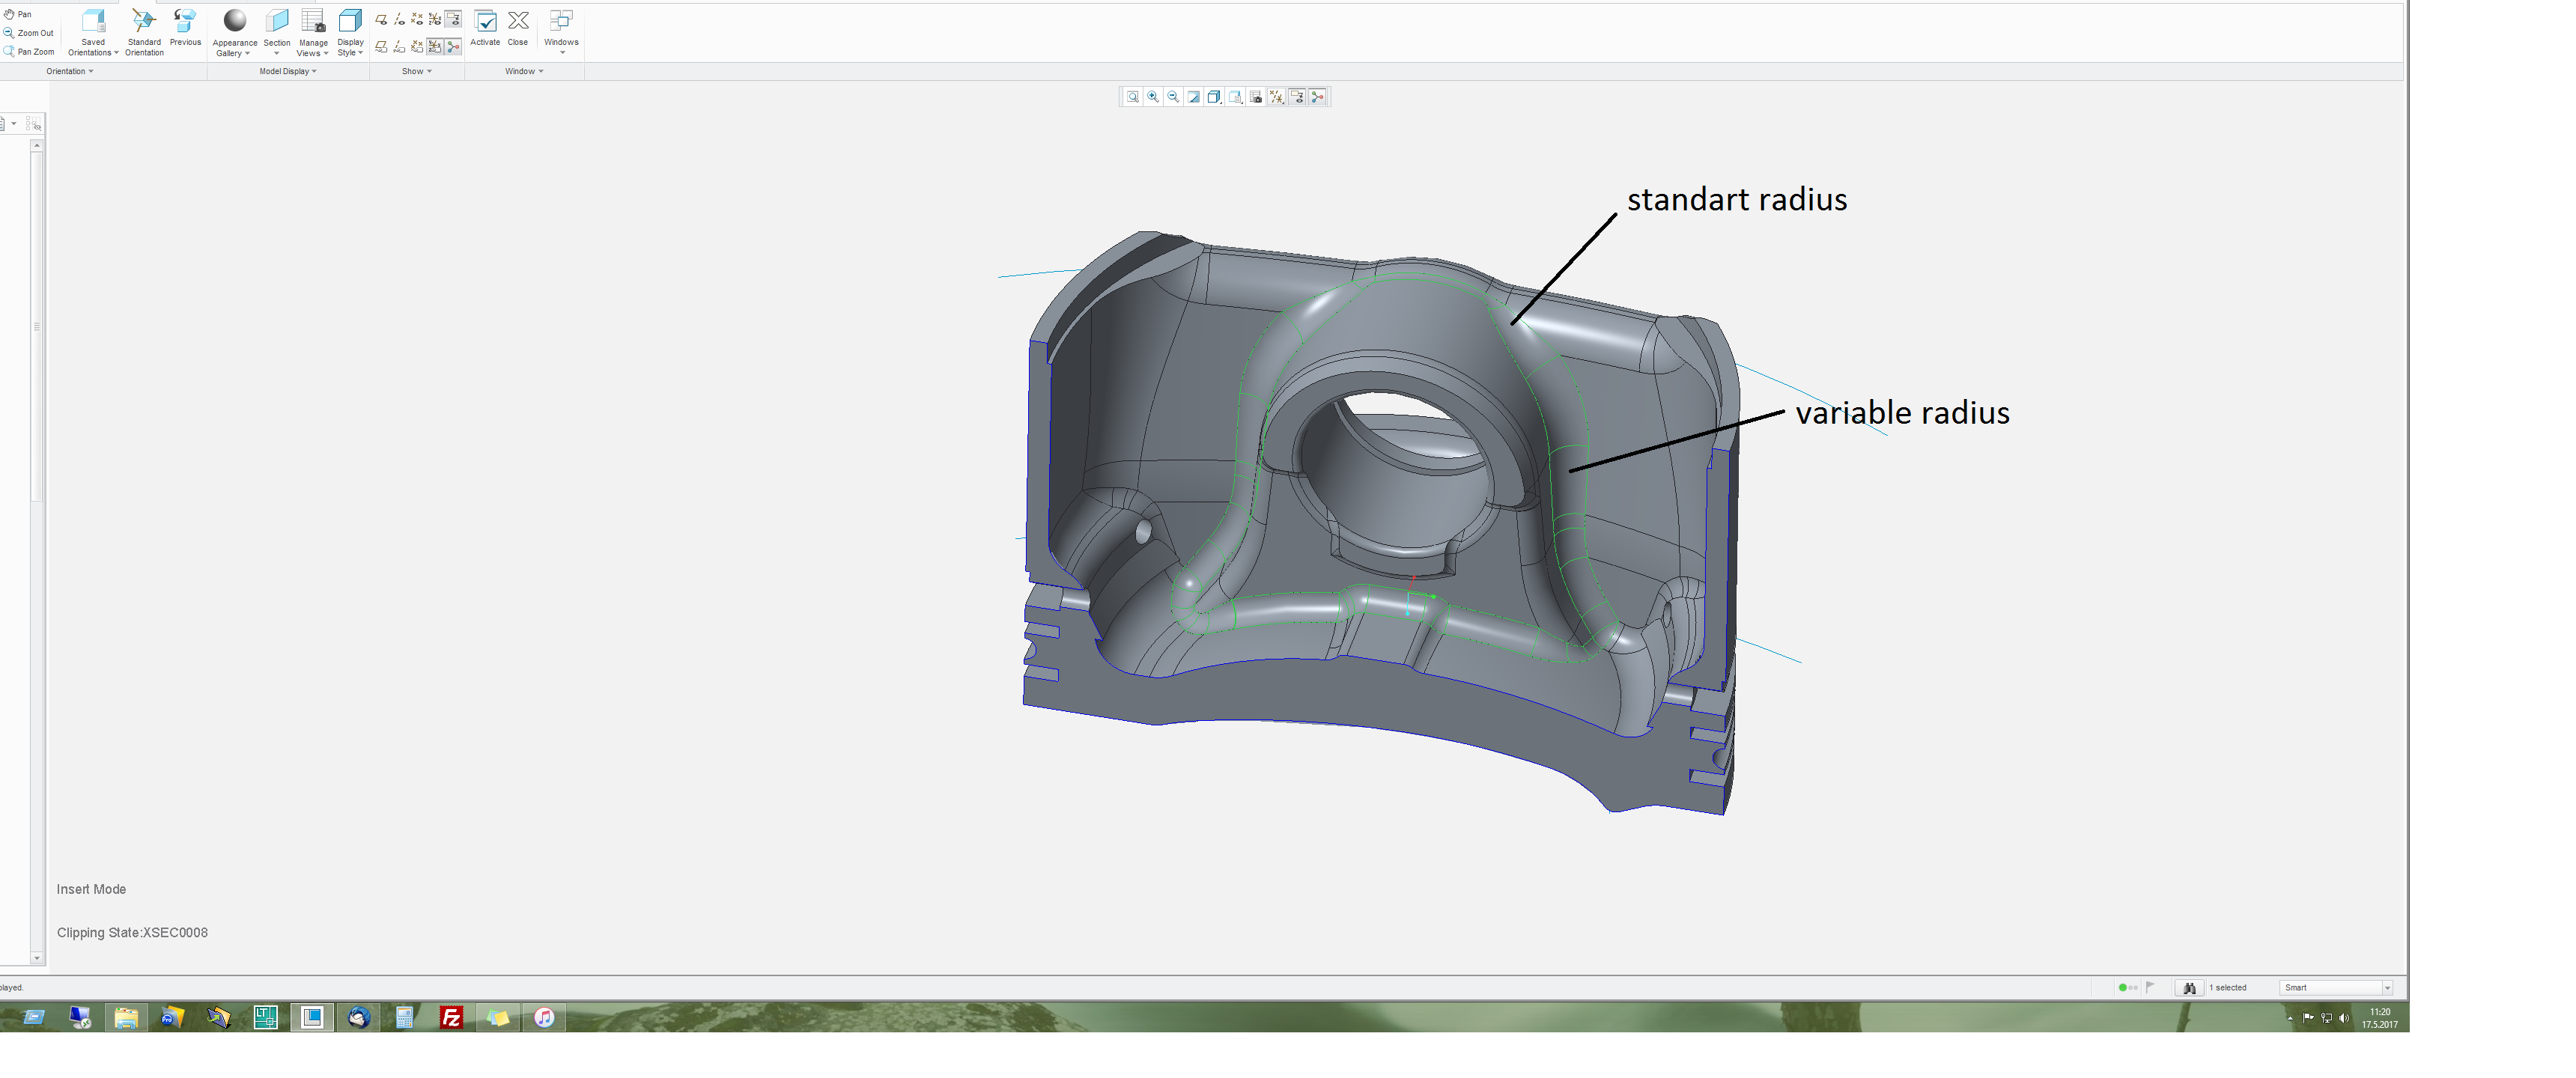This screenshot has width=2576, height=1078.
Task: Open datum display filters in graphics toolbar
Action: click(1276, 97)
